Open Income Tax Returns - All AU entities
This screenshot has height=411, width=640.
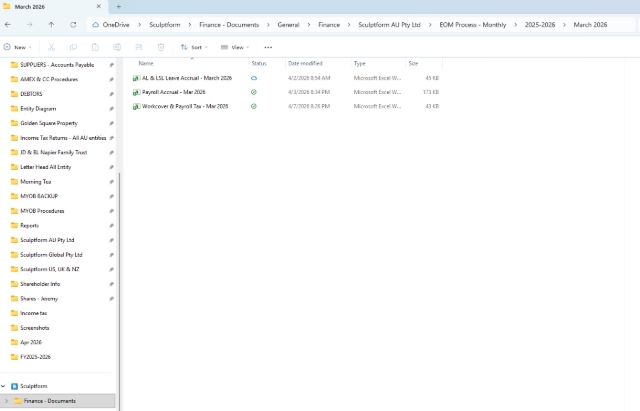click(x=63, y=138)
